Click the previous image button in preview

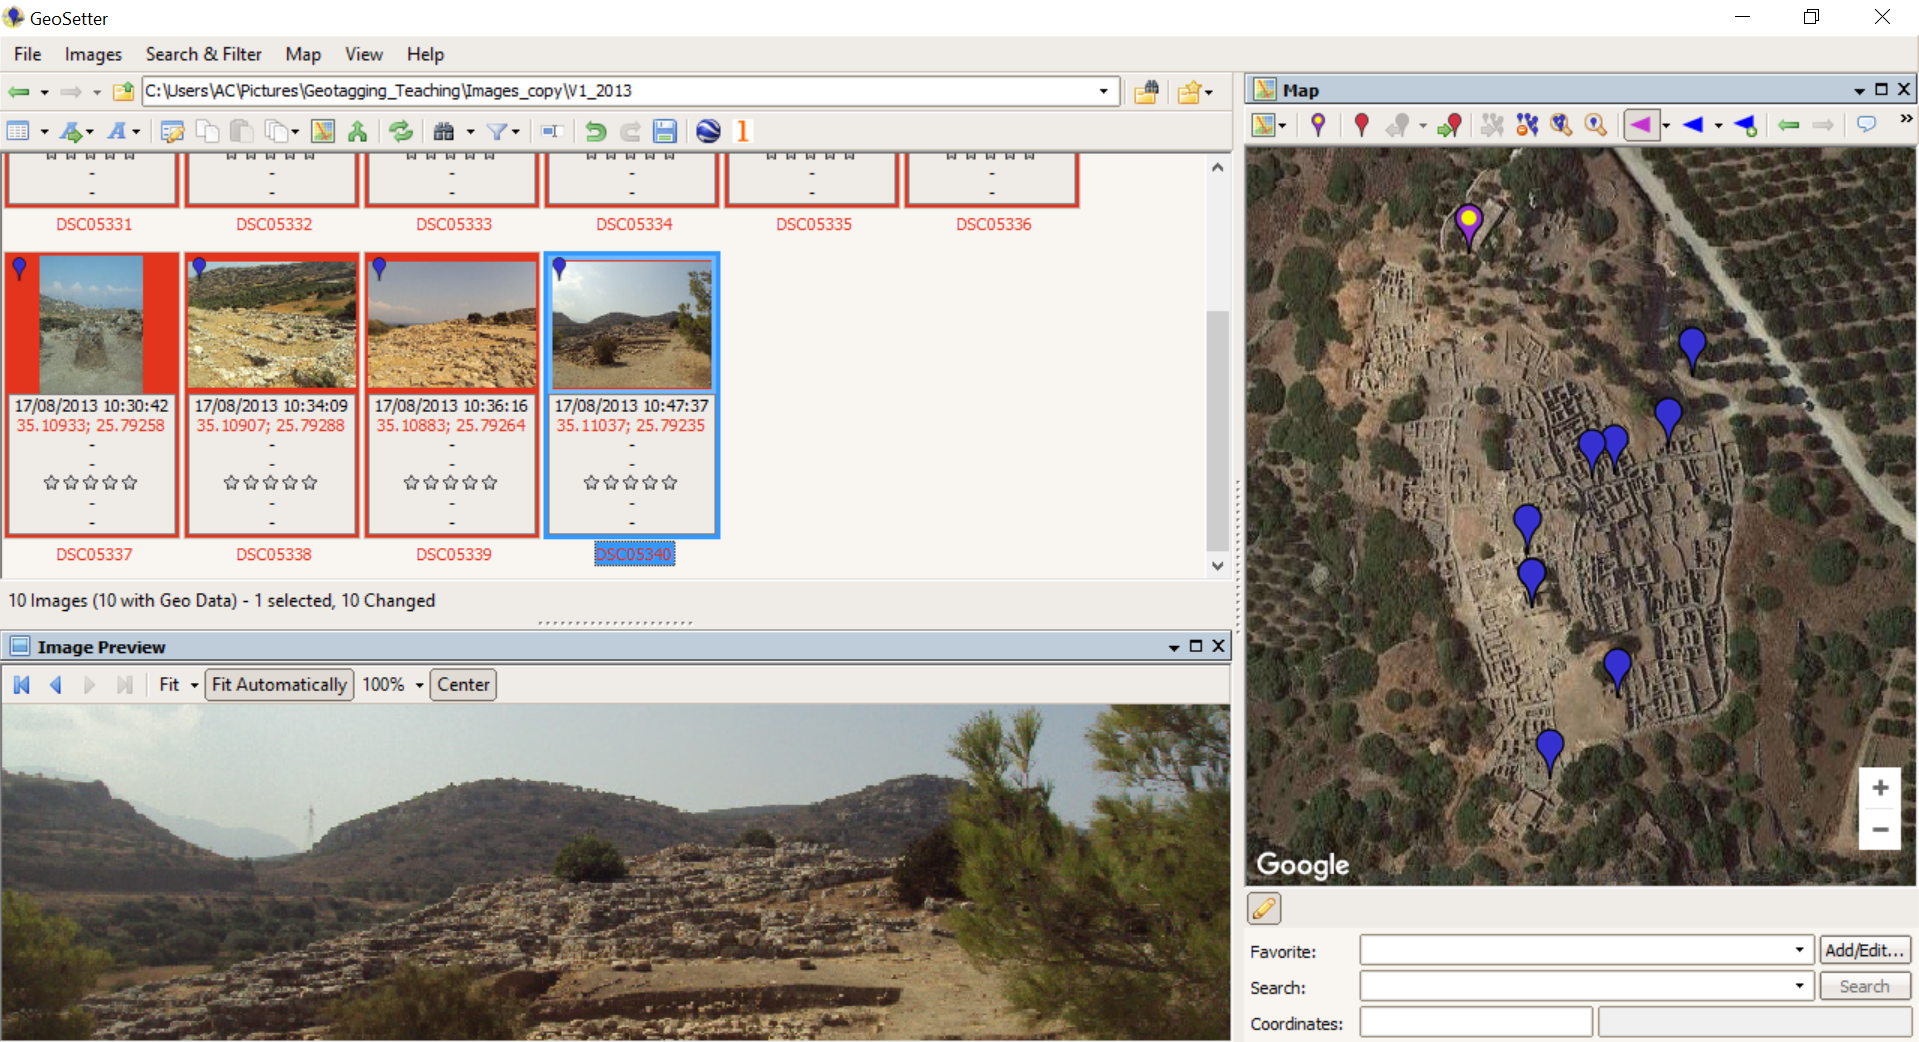[56, 685]
